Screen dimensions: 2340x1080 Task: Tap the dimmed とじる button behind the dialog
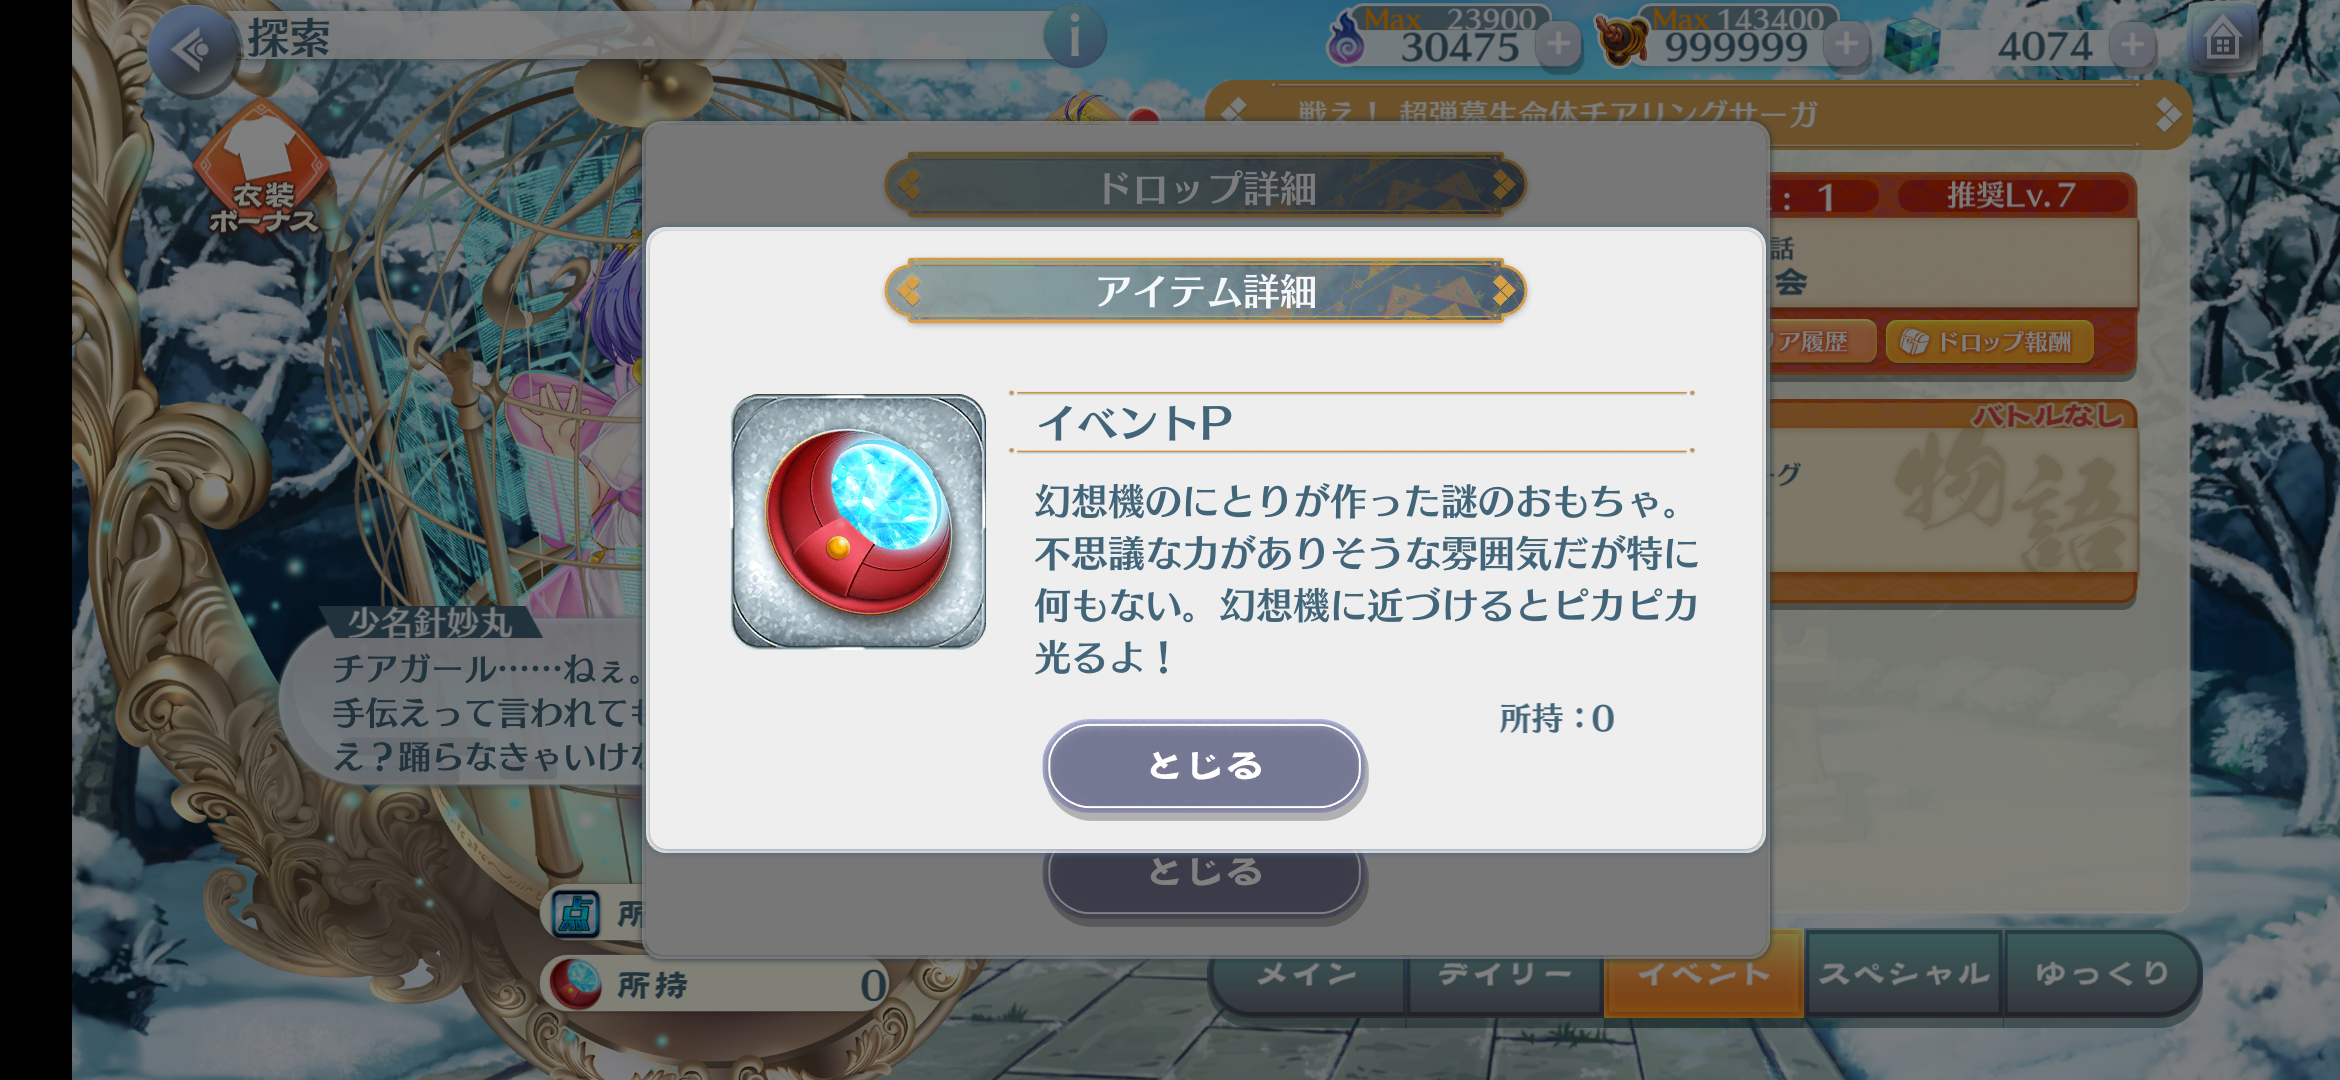coord(1204,878)
